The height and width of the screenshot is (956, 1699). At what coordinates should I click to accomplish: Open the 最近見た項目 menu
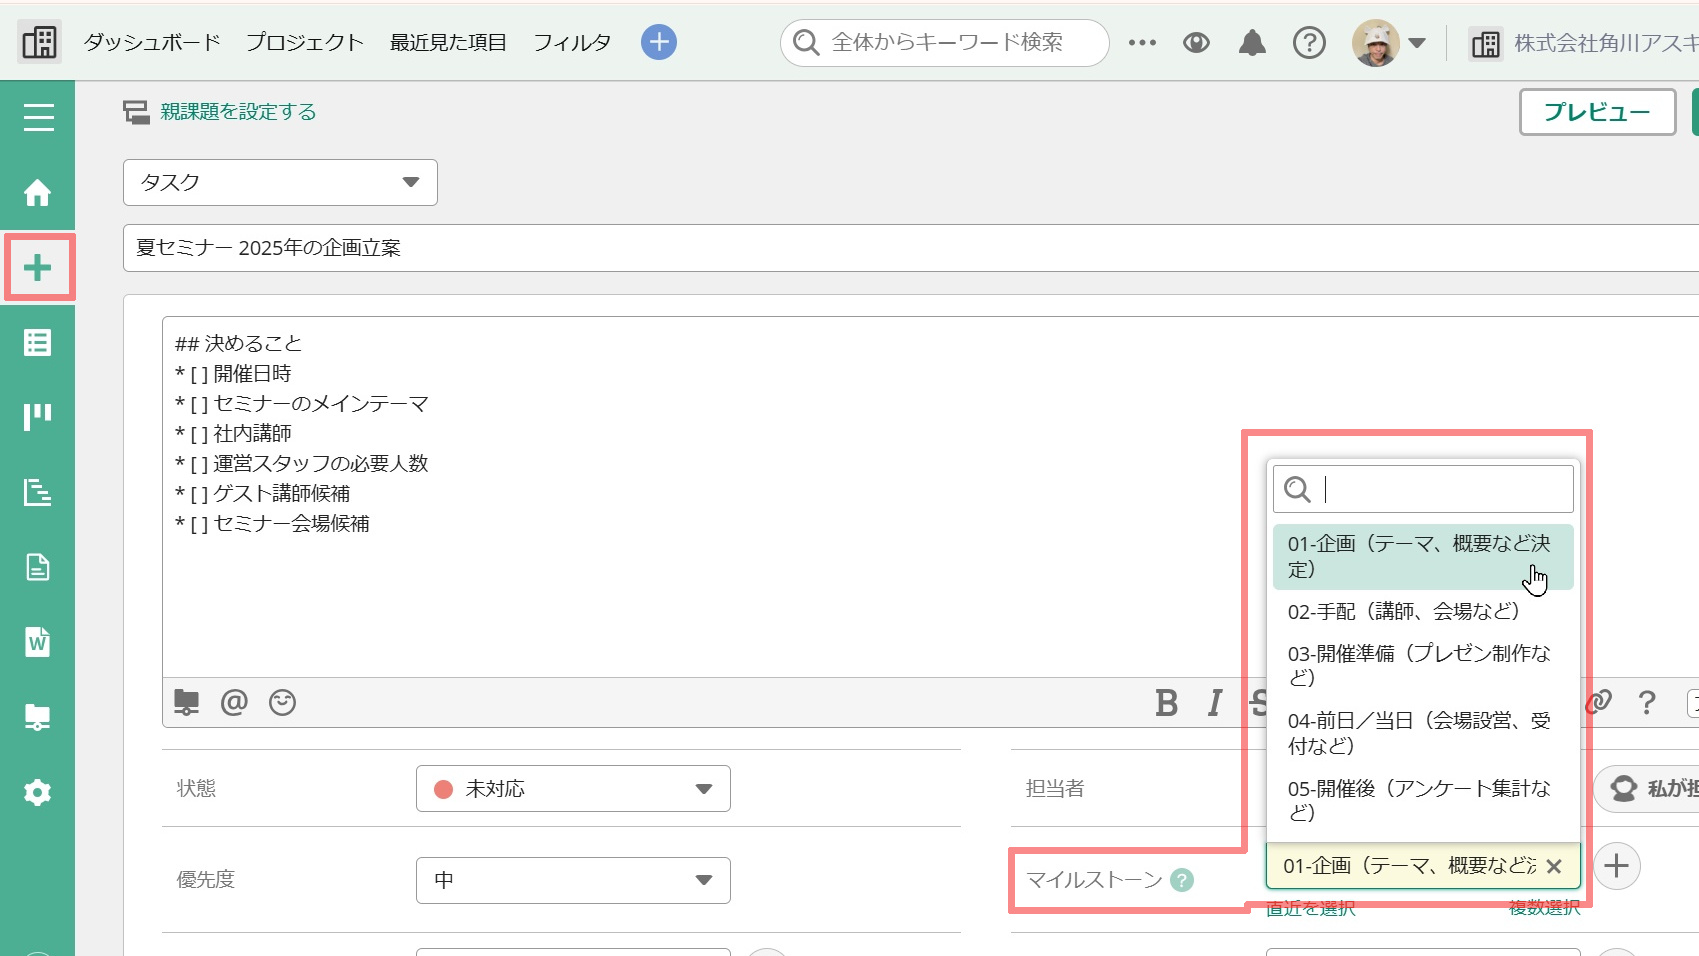pyautogui.click(x=448, y=43)
